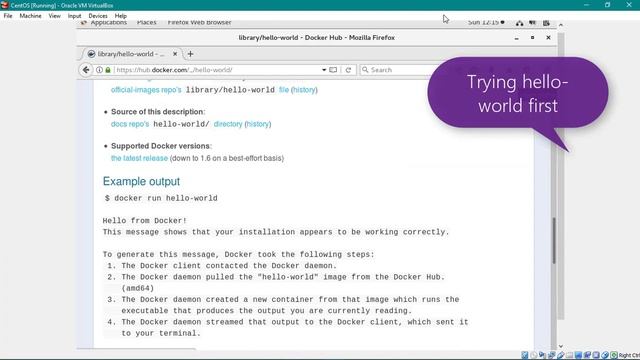Open a new Firefox tab
This screenshot has height=360, width=640.
[x=190, y=54]
